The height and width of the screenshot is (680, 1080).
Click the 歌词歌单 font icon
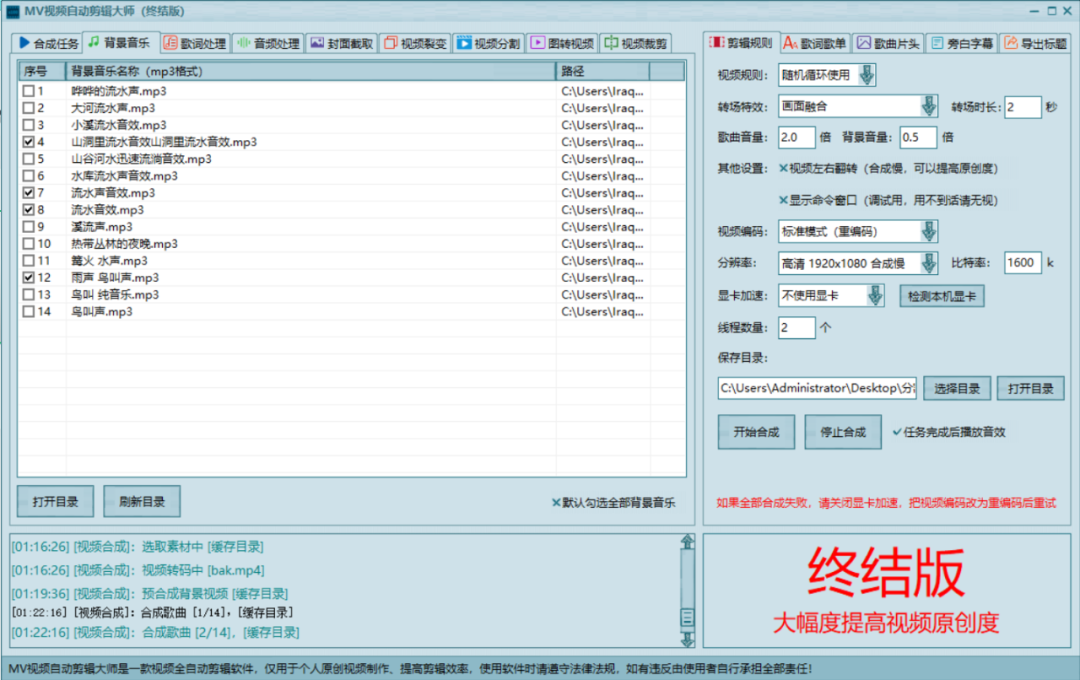pyautogui.click(x=790, y=44)
